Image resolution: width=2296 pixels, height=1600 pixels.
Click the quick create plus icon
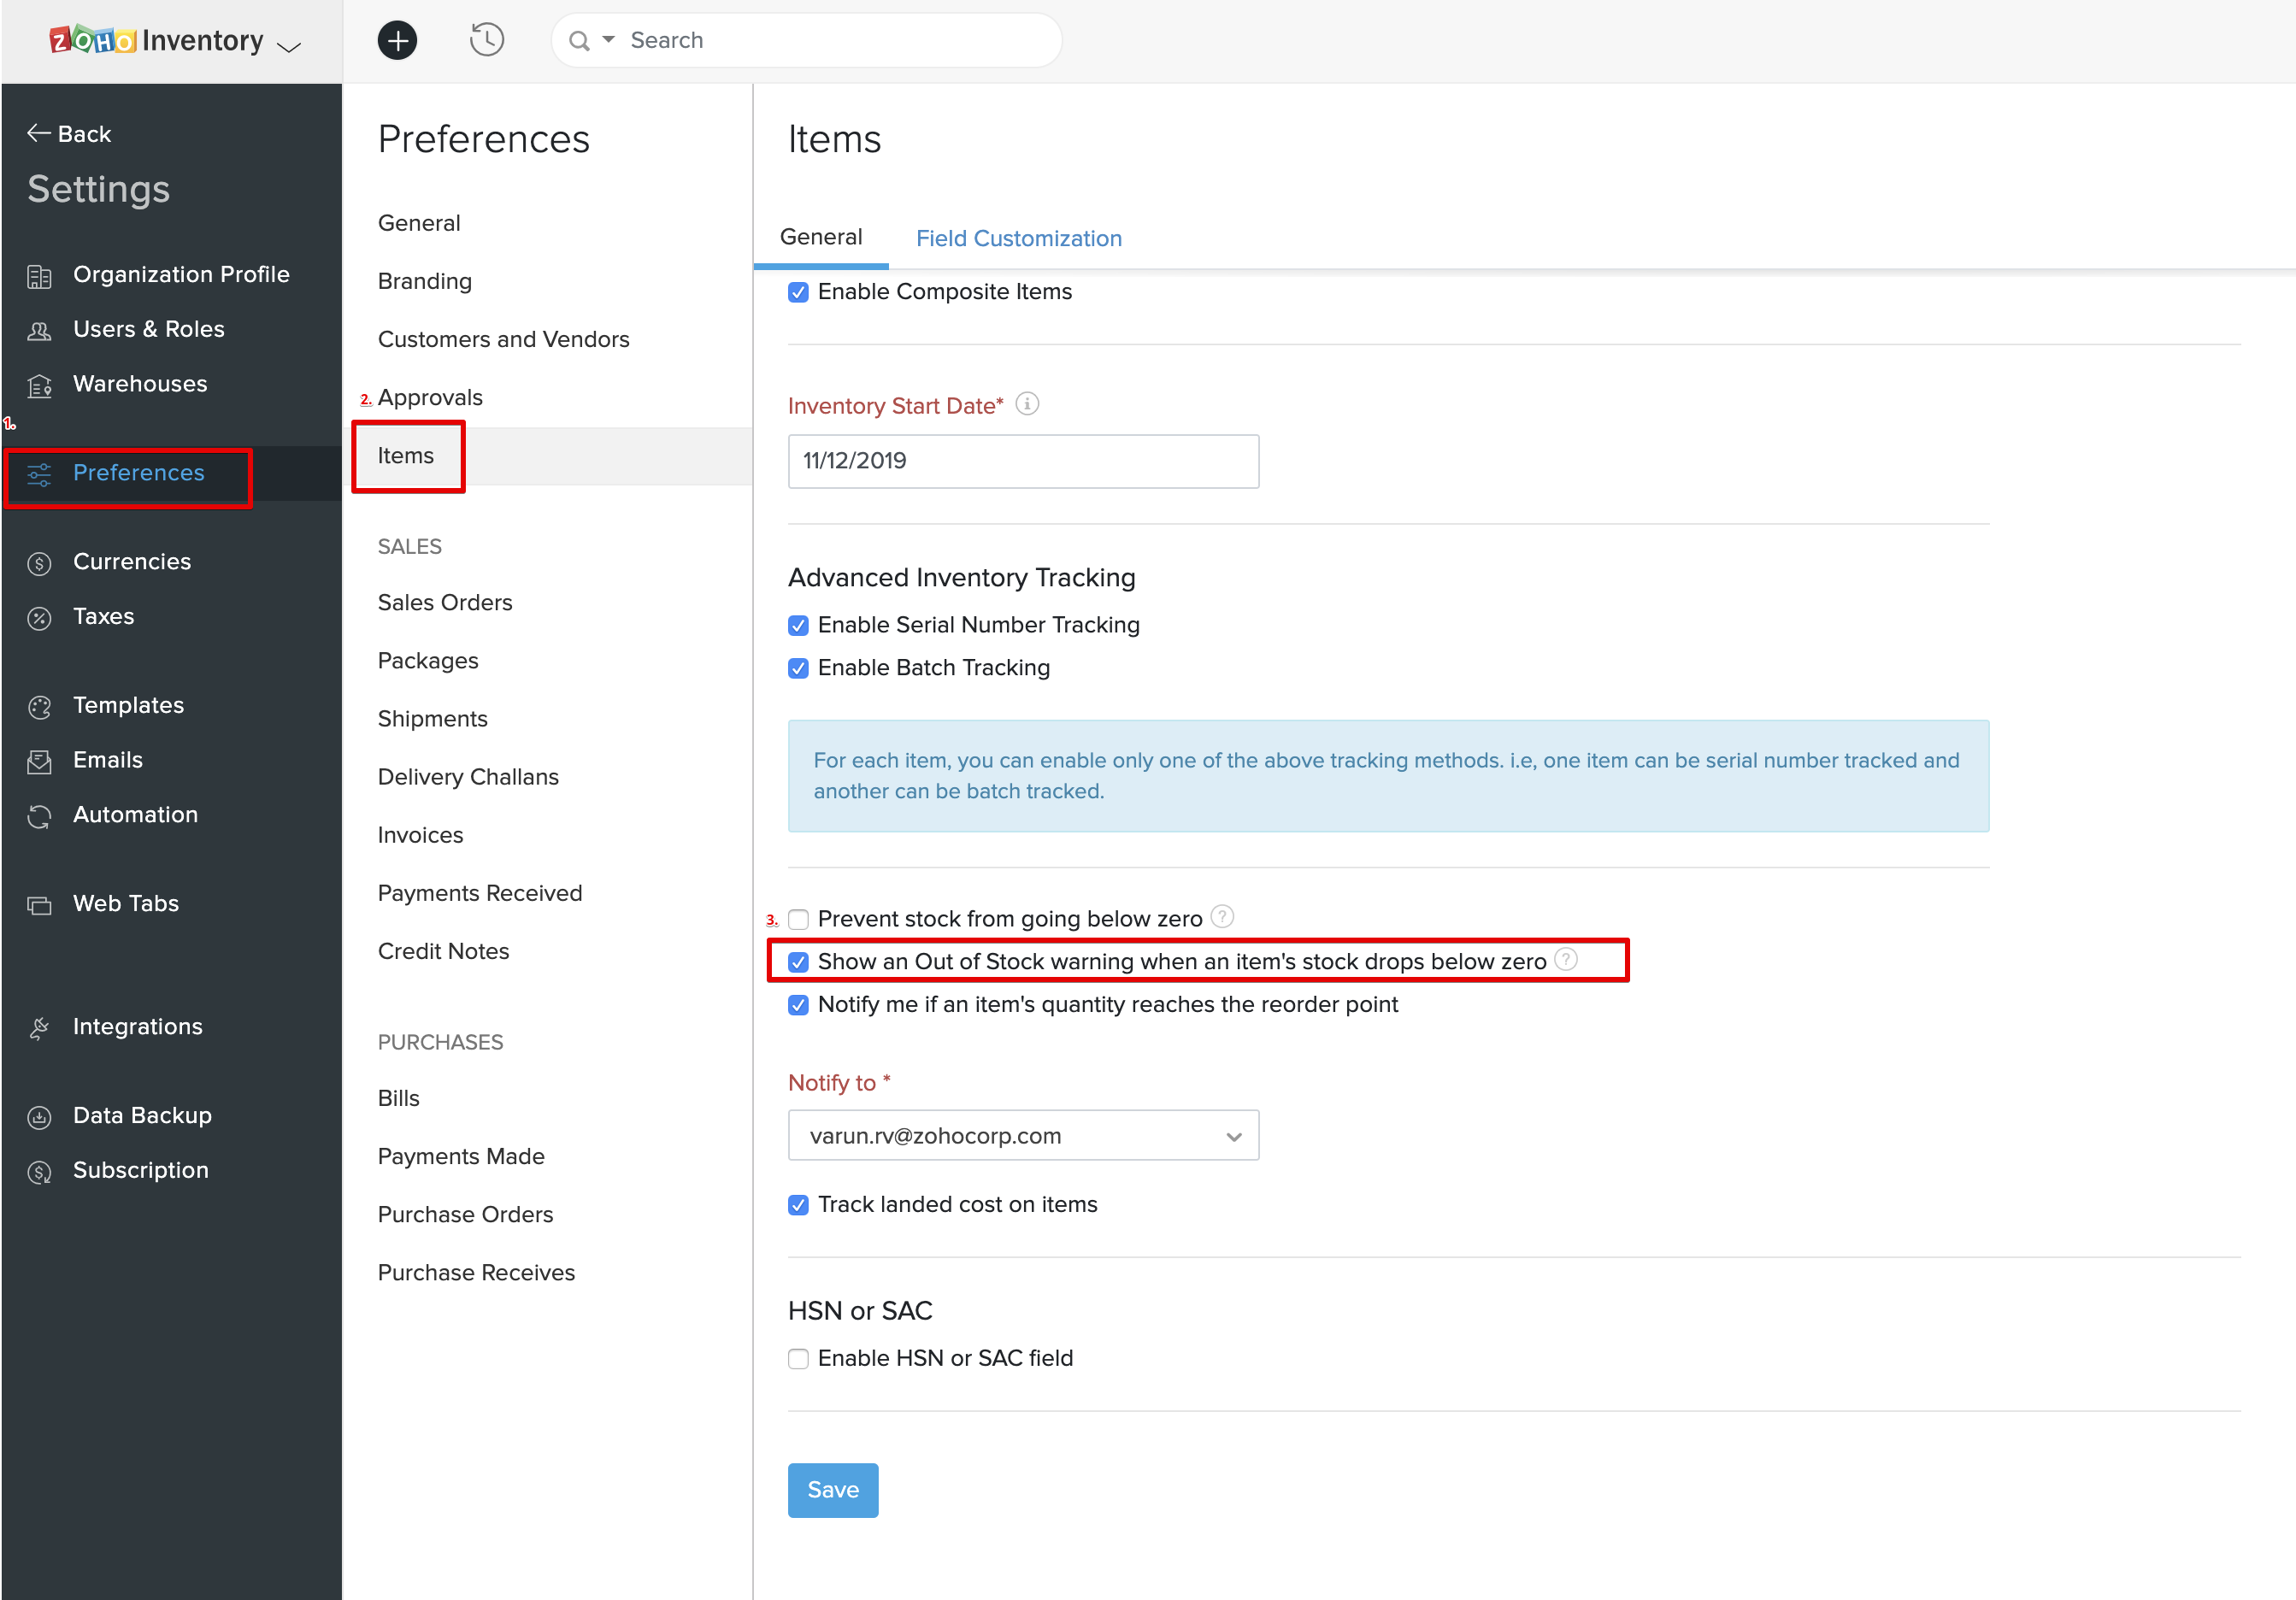397,40
